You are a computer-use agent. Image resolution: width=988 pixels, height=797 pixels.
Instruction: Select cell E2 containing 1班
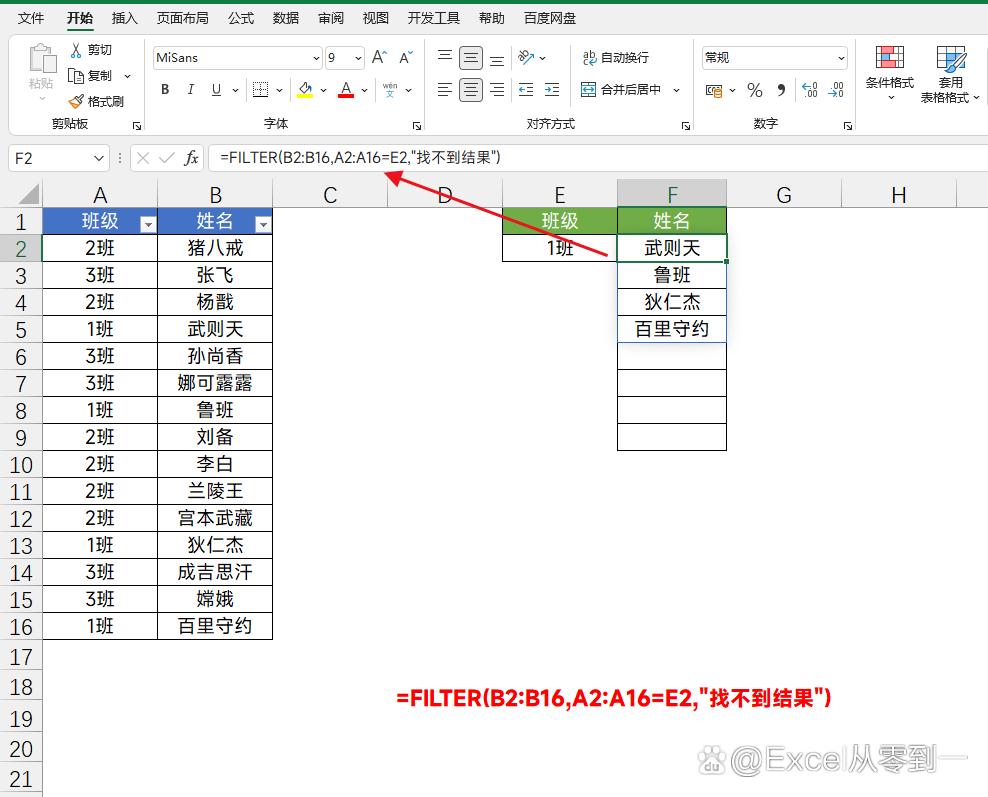coord(560,248)
